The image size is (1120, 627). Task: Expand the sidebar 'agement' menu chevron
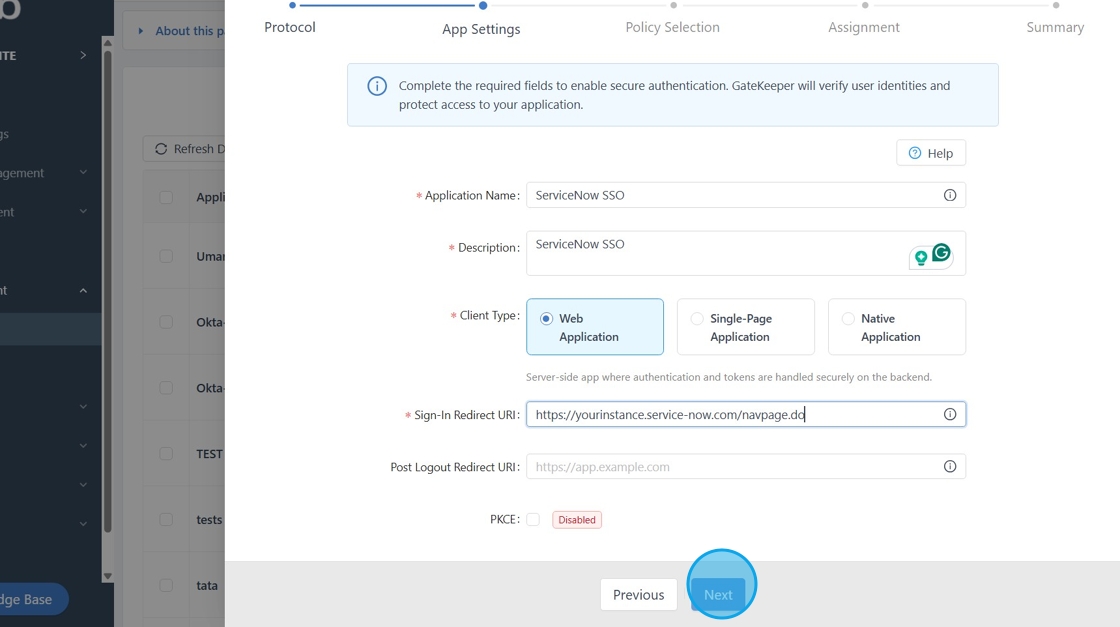83,172
